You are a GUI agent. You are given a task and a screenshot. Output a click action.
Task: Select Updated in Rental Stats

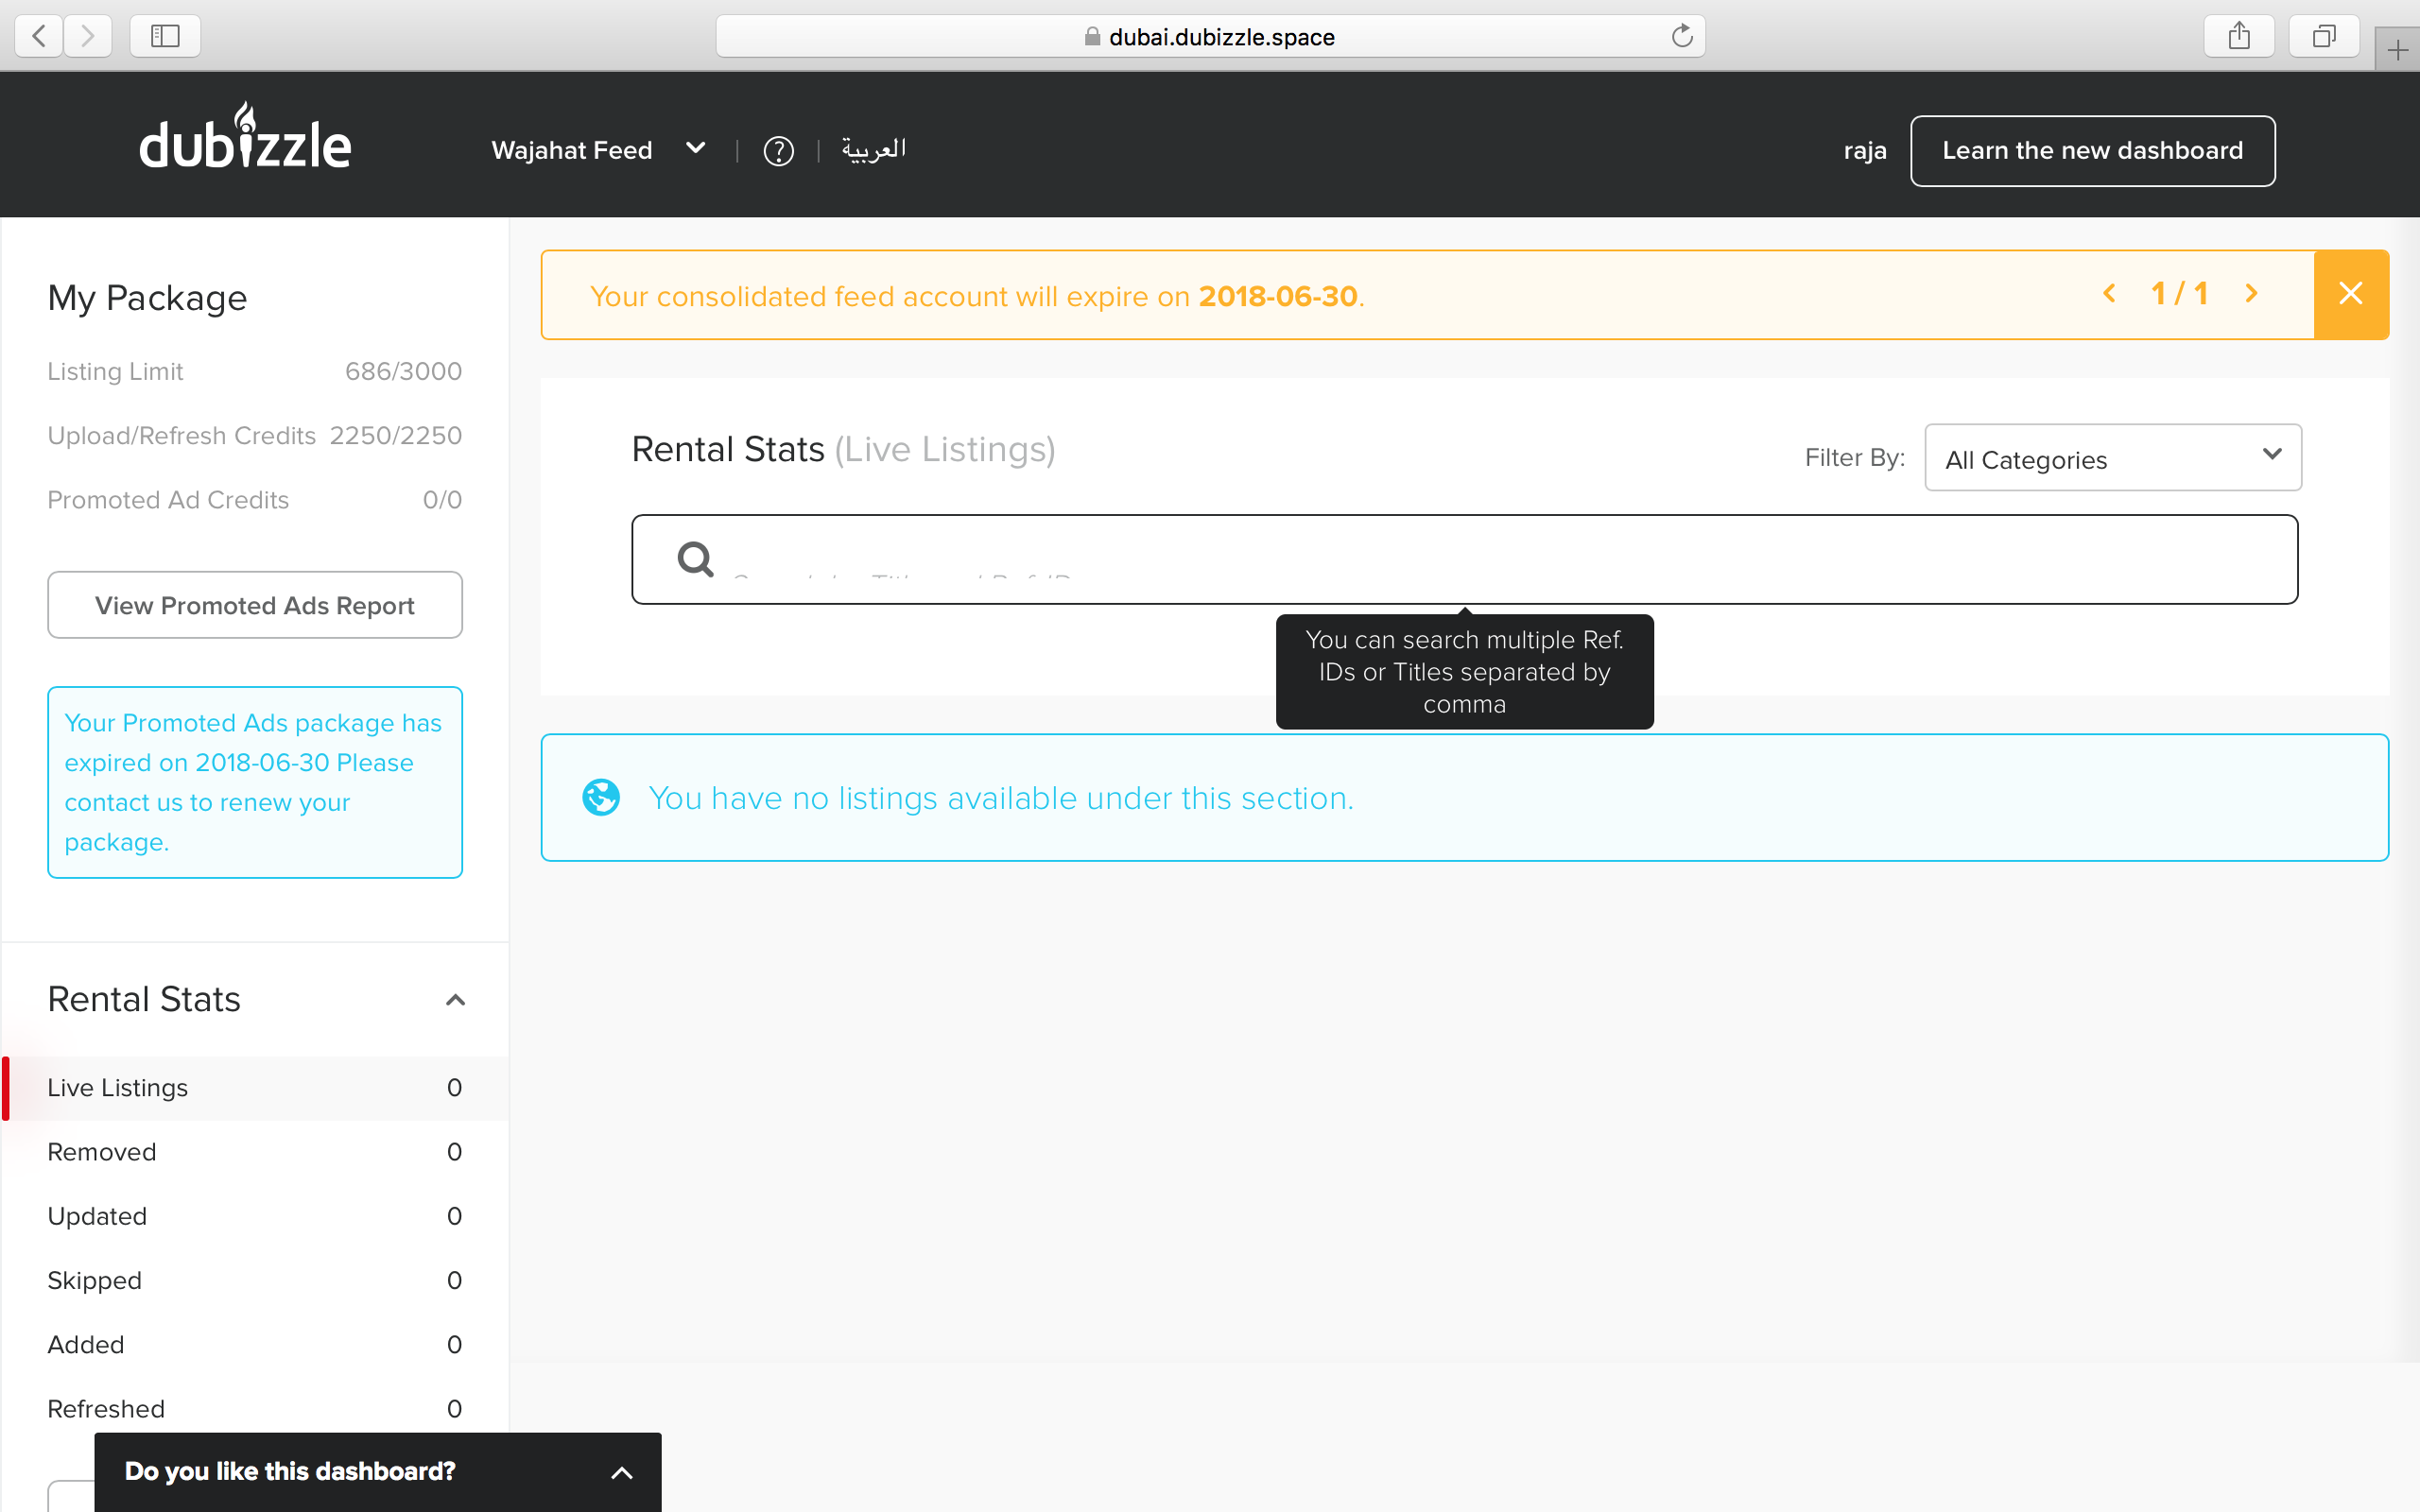coord(255,1216)
